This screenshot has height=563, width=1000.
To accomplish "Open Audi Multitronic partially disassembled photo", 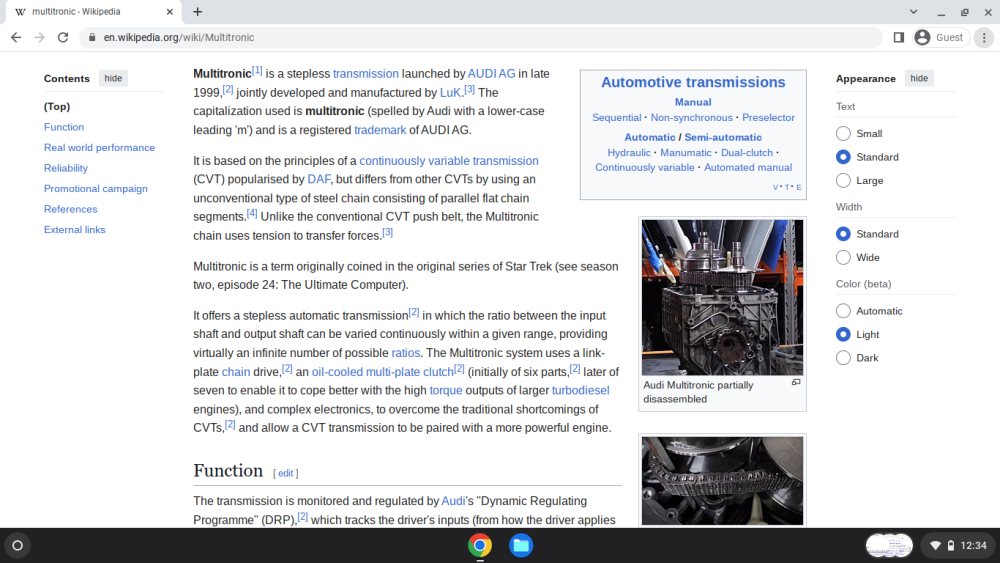I will click(x=722, y=297).
